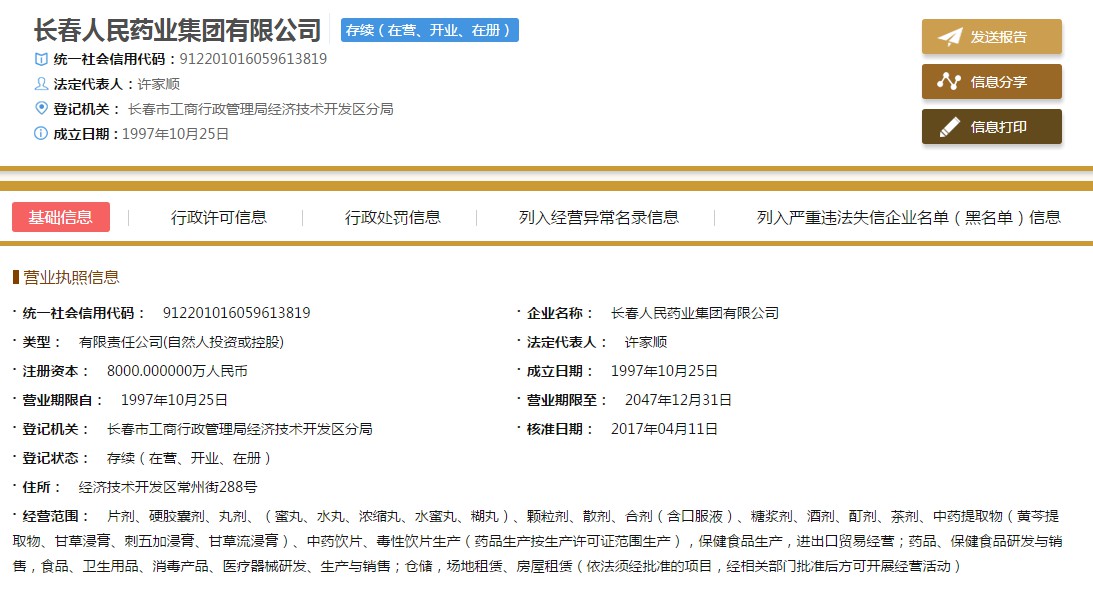Click the info circle icon by 成立日期
This screenshot has height=599, width=1093.
(41, 133)
